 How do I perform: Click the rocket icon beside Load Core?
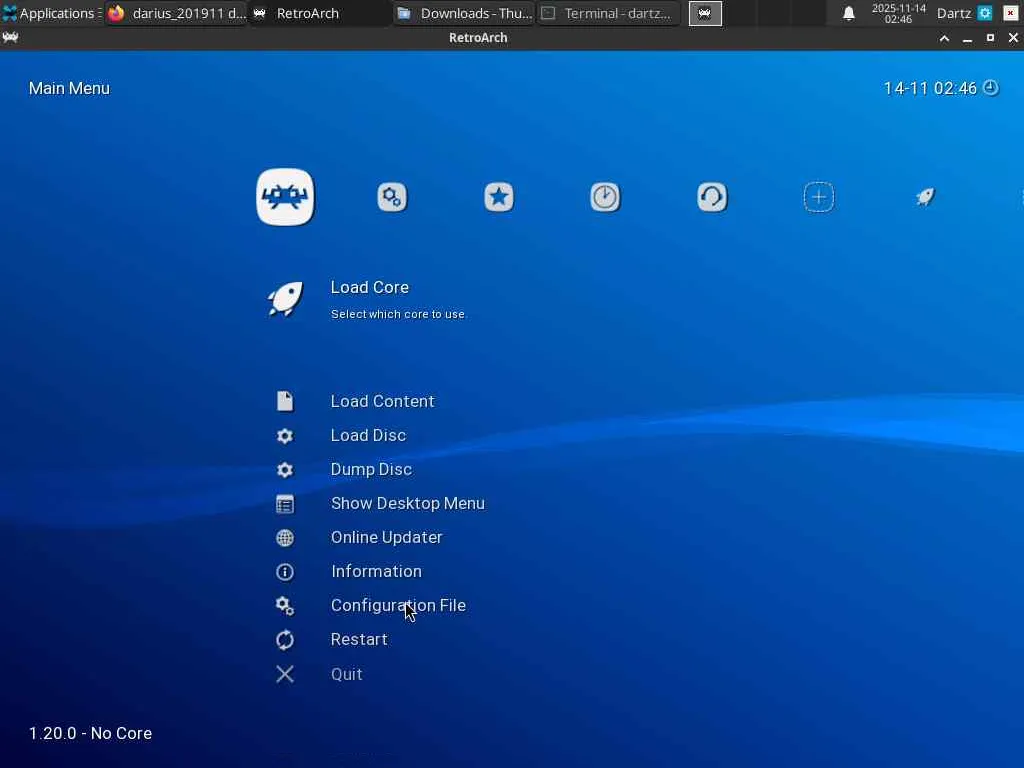point(285,299)
